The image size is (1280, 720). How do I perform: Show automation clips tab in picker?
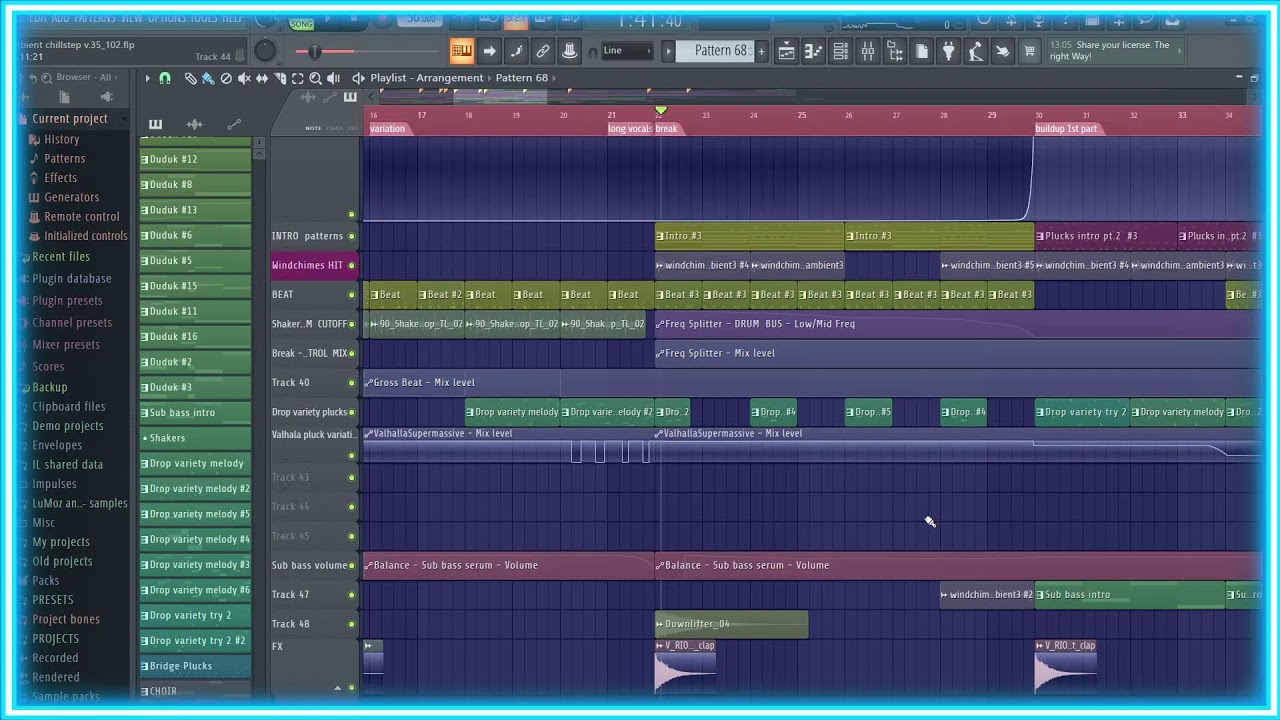pos(234,124)
